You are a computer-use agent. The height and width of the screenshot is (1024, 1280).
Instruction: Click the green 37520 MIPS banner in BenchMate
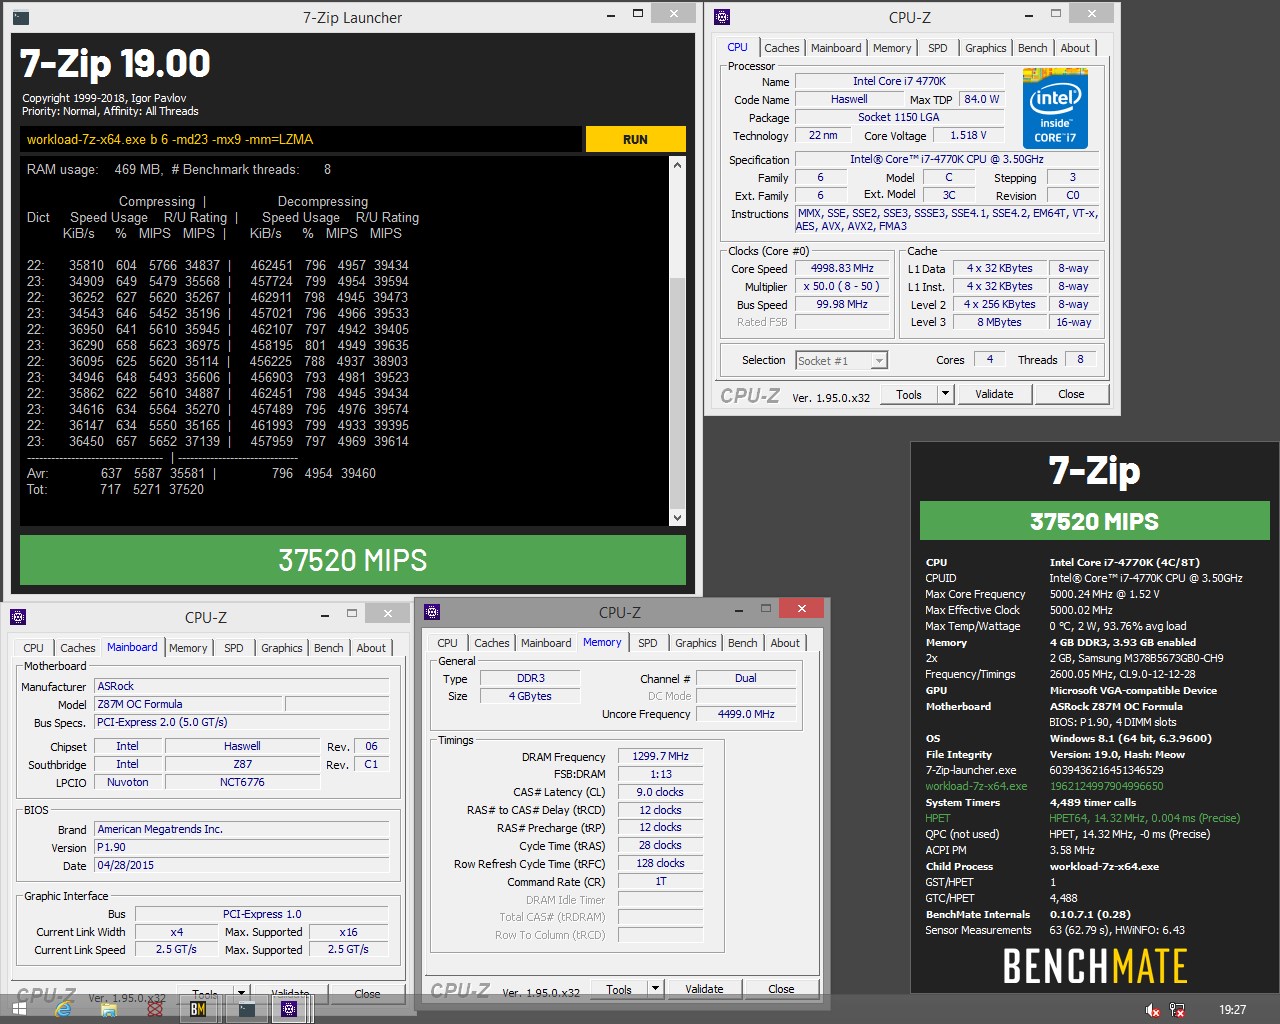pyautogui.click(x=1094, y=521)
